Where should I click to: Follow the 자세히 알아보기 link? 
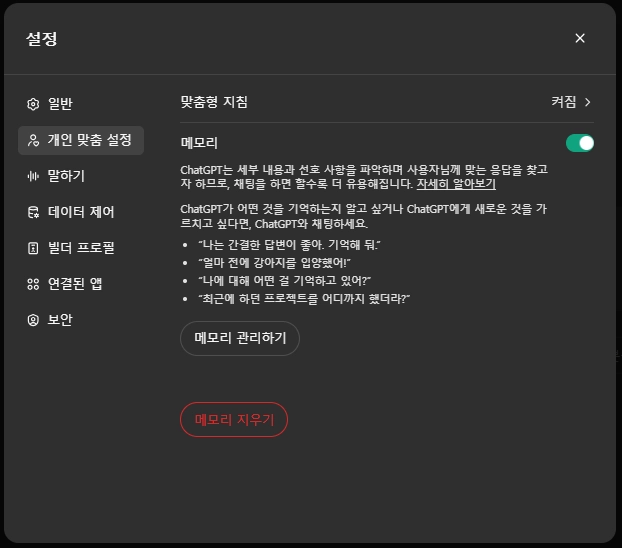click(456, 184)
